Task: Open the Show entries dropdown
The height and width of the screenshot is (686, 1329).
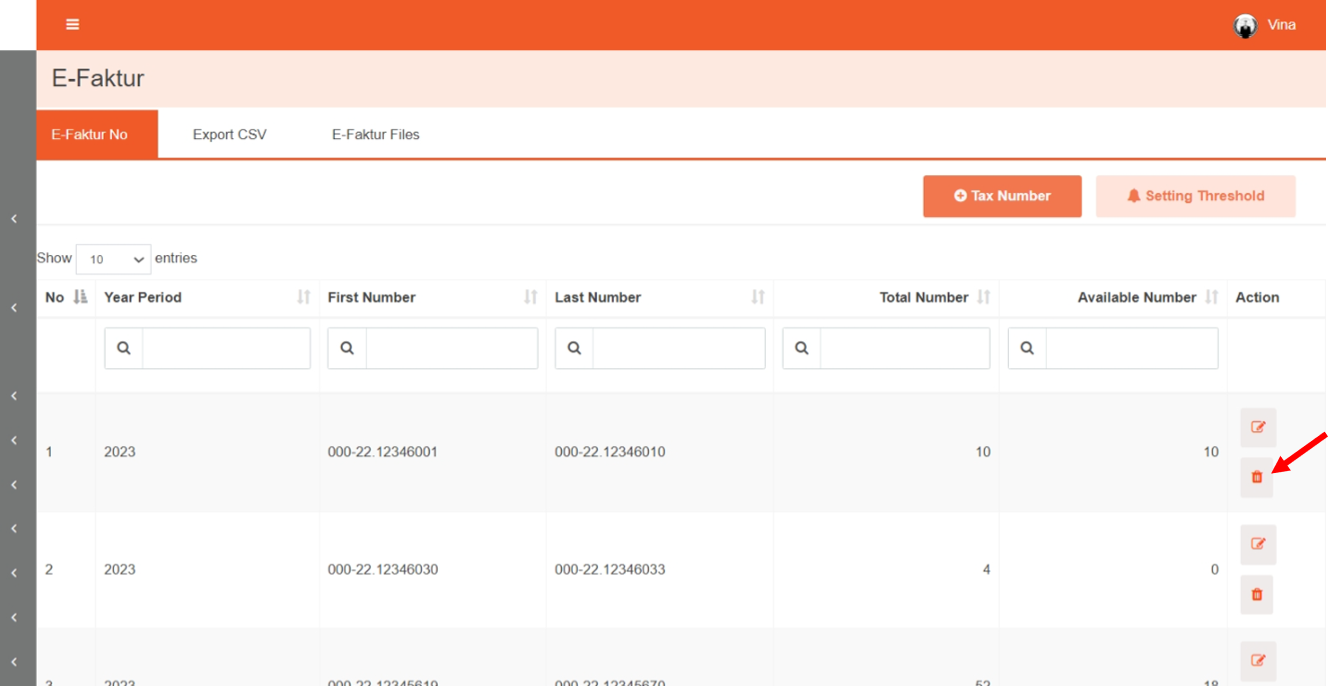Action: coord(113,259)
